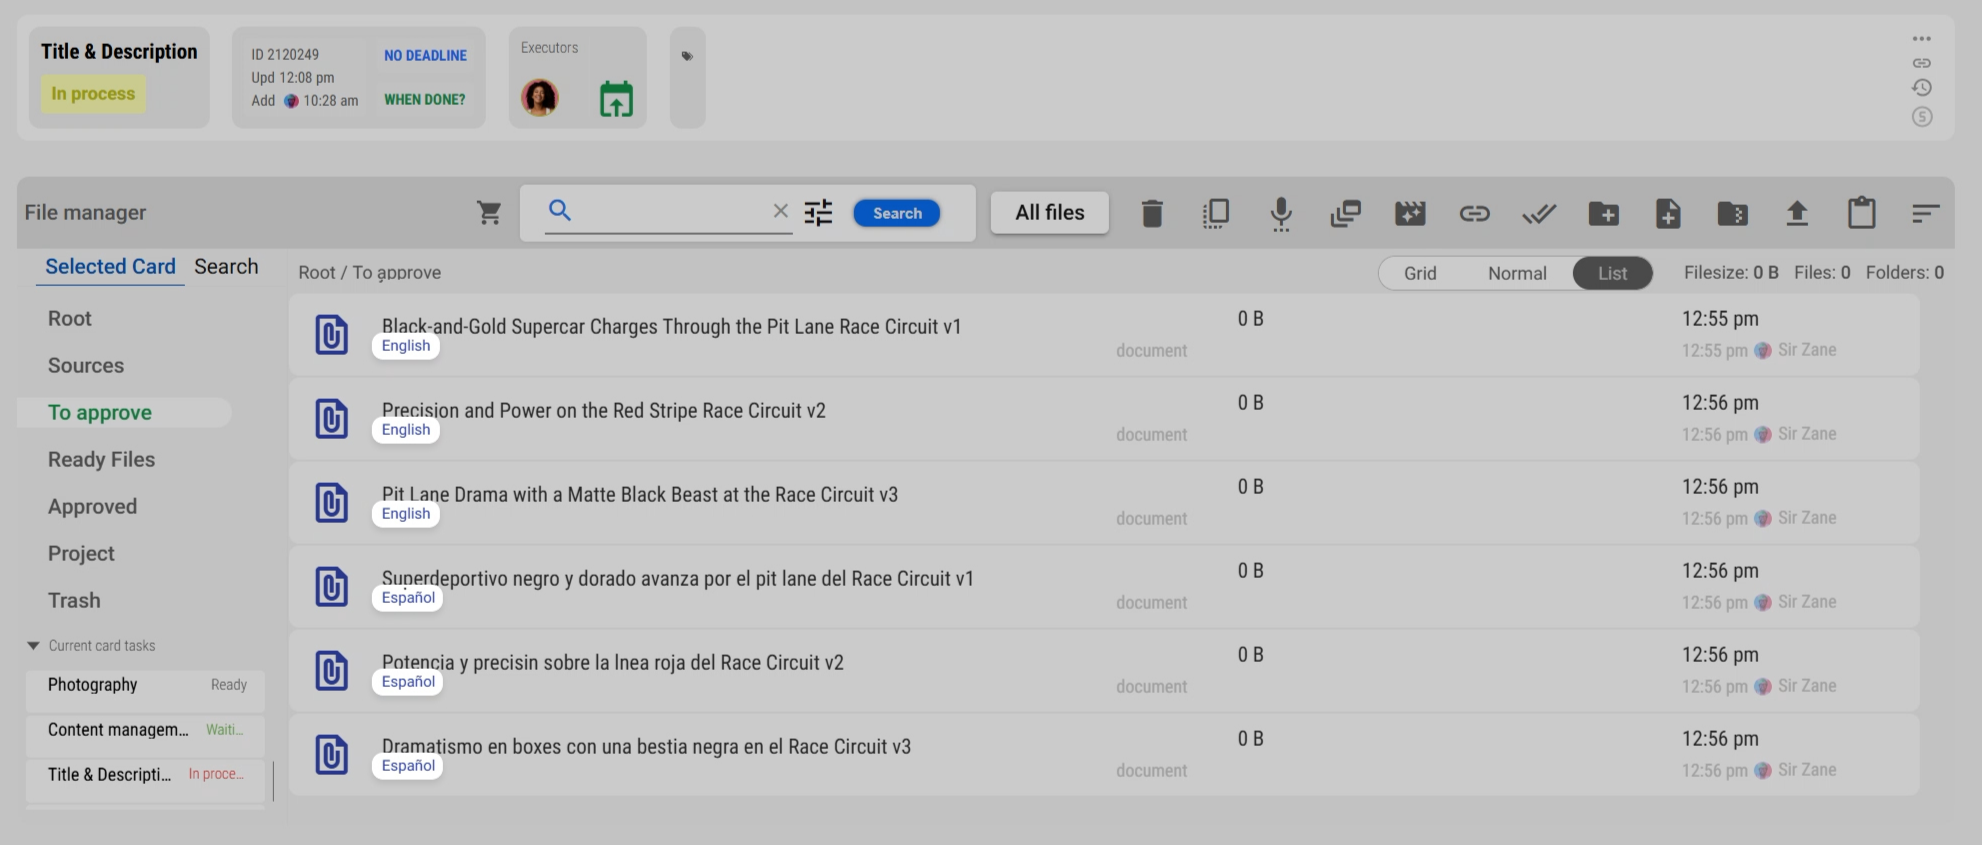The height and width of the screenshot is (845, 1982).
Task: Click the All files button
Action: (x=1050, y=213)
